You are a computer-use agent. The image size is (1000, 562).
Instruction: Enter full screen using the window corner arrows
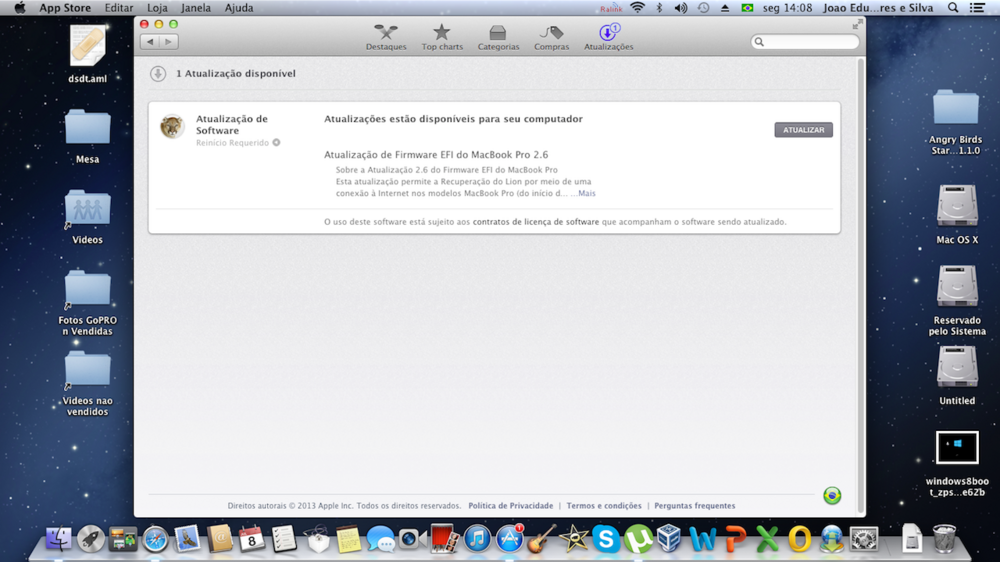[857, 24]
